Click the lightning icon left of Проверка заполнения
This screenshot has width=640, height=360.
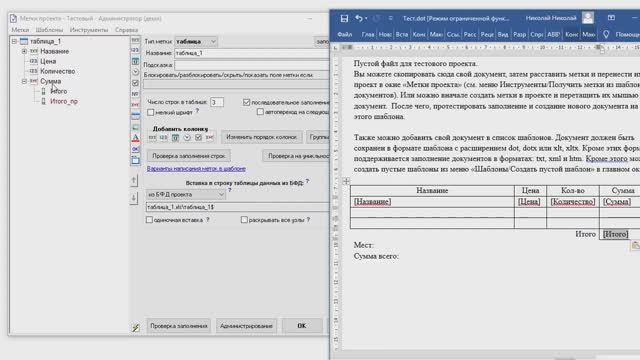pos(136,327)
